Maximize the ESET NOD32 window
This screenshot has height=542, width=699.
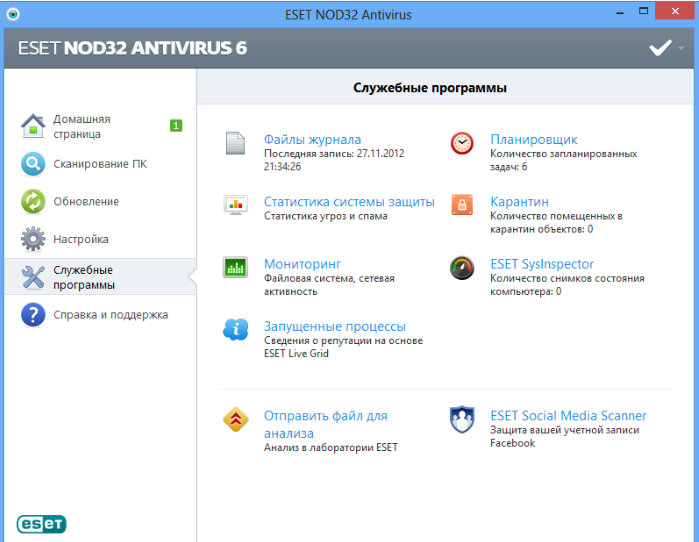(x=643, y=11)
